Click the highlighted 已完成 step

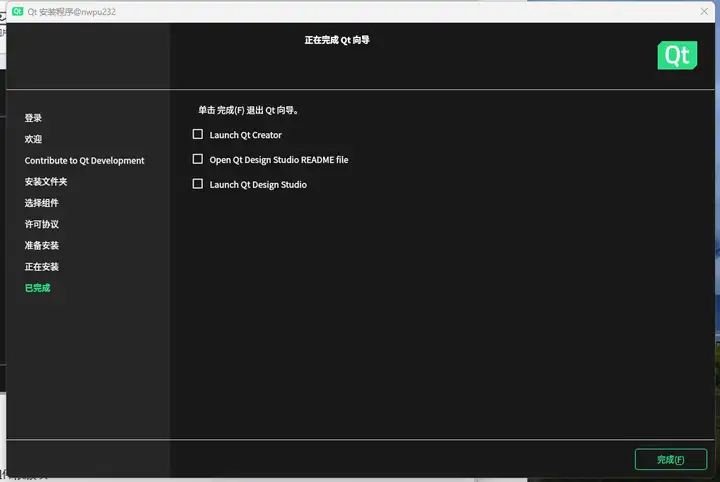tap(38, 288)
